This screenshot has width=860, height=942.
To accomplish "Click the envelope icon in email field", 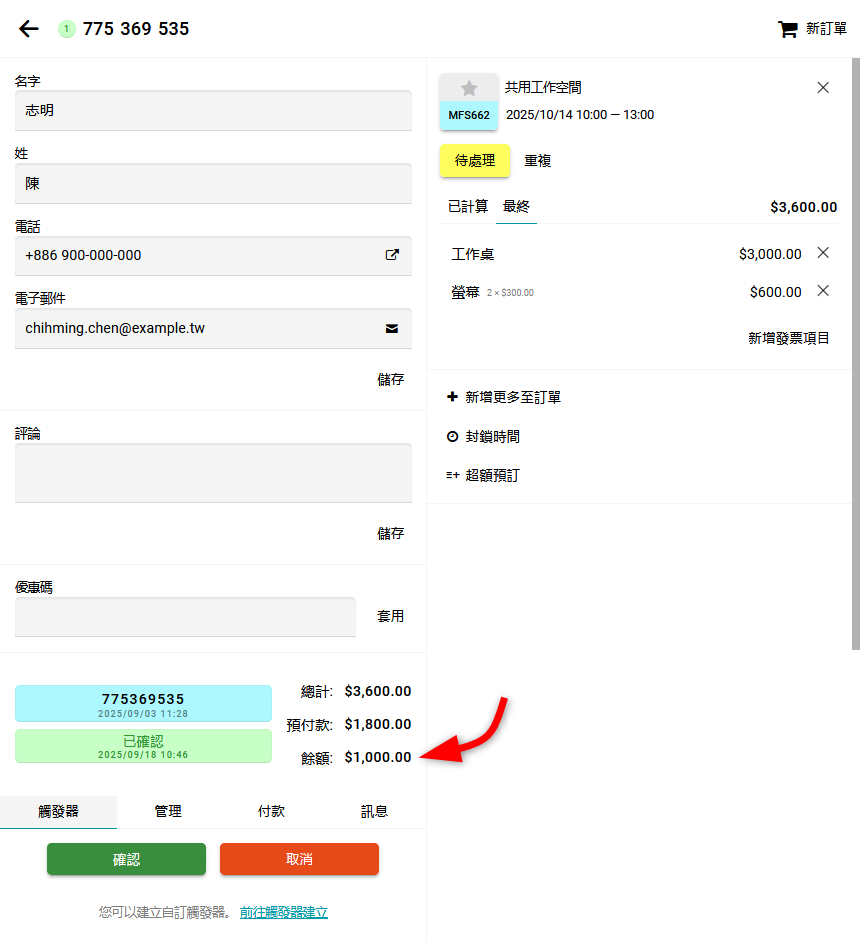I will click(392, 328).
